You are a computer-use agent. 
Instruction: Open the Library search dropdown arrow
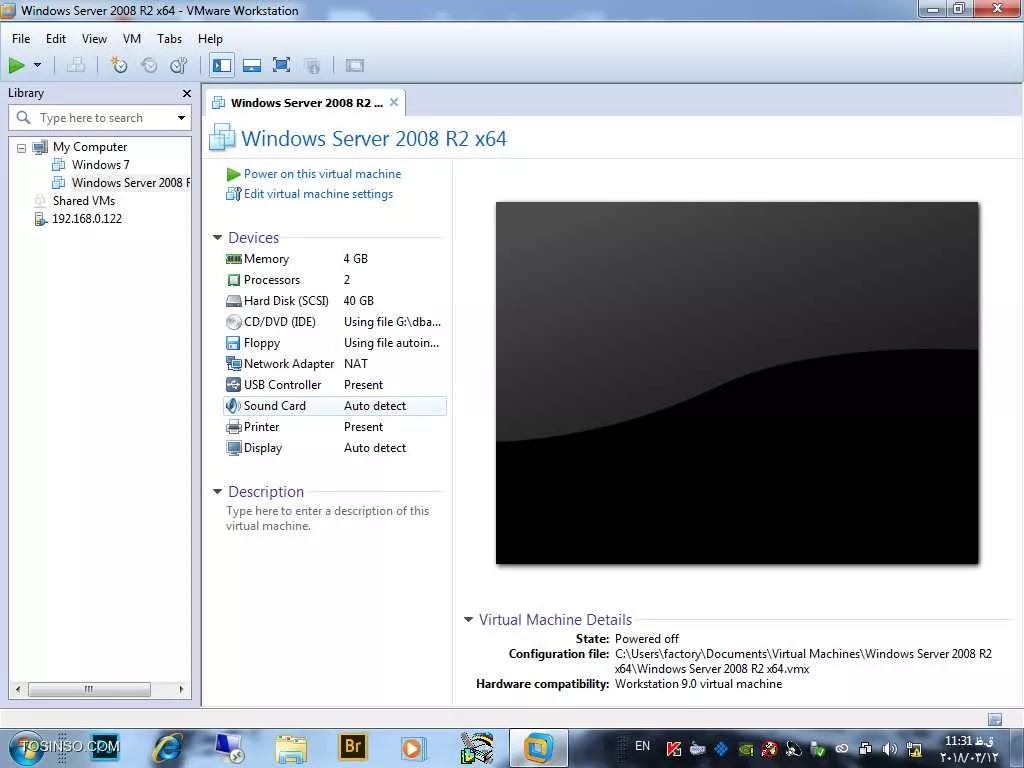pos(182,118)
